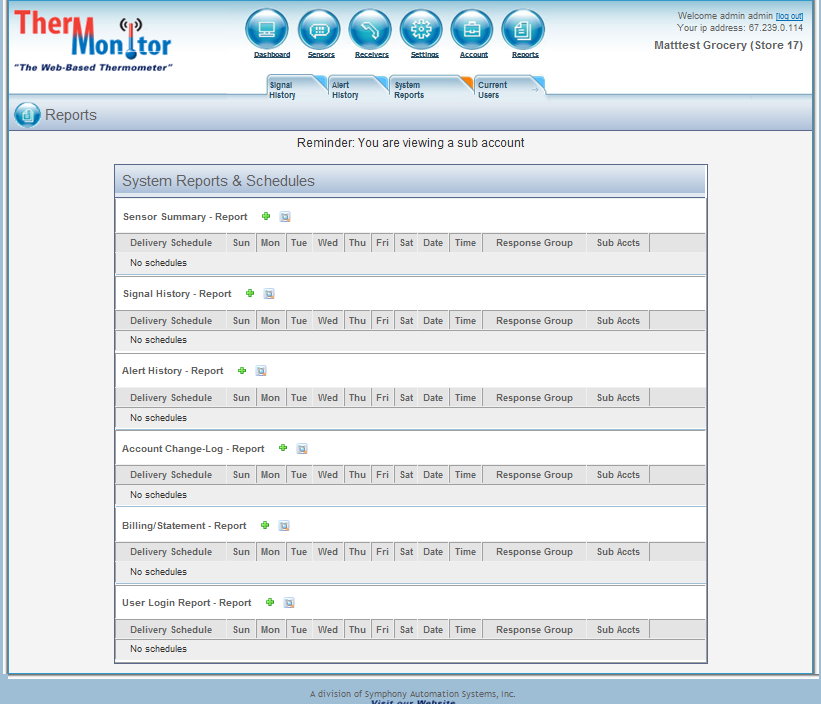Click the log out link

tap(789, 16)
